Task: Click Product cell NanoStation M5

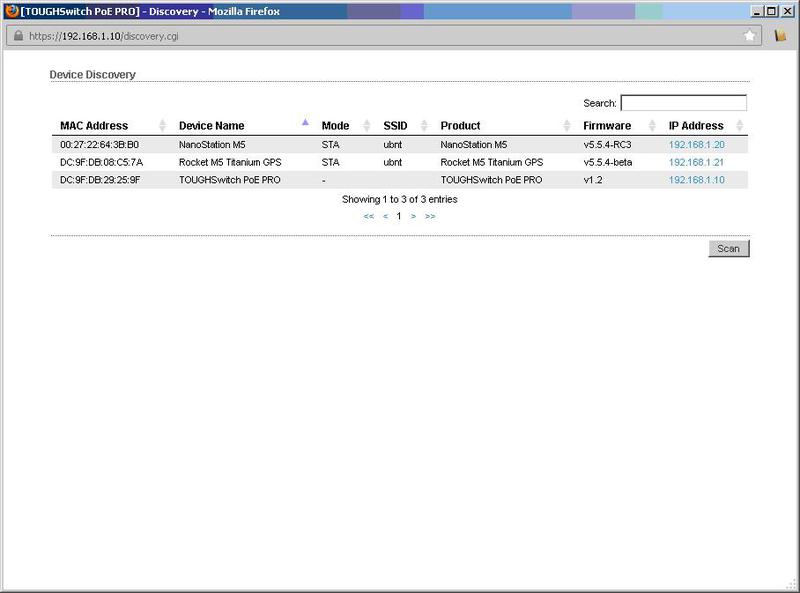Action: tap(474, 144)
